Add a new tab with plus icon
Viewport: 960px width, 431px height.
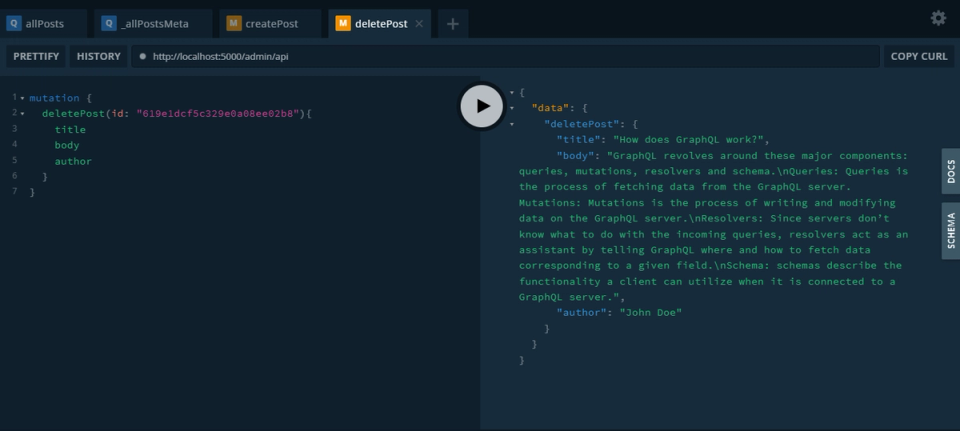click(x=452, y=24)
